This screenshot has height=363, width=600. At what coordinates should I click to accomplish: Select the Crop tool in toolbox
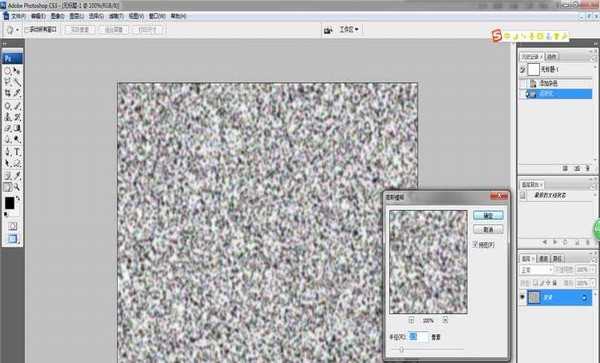click(8, 93)
